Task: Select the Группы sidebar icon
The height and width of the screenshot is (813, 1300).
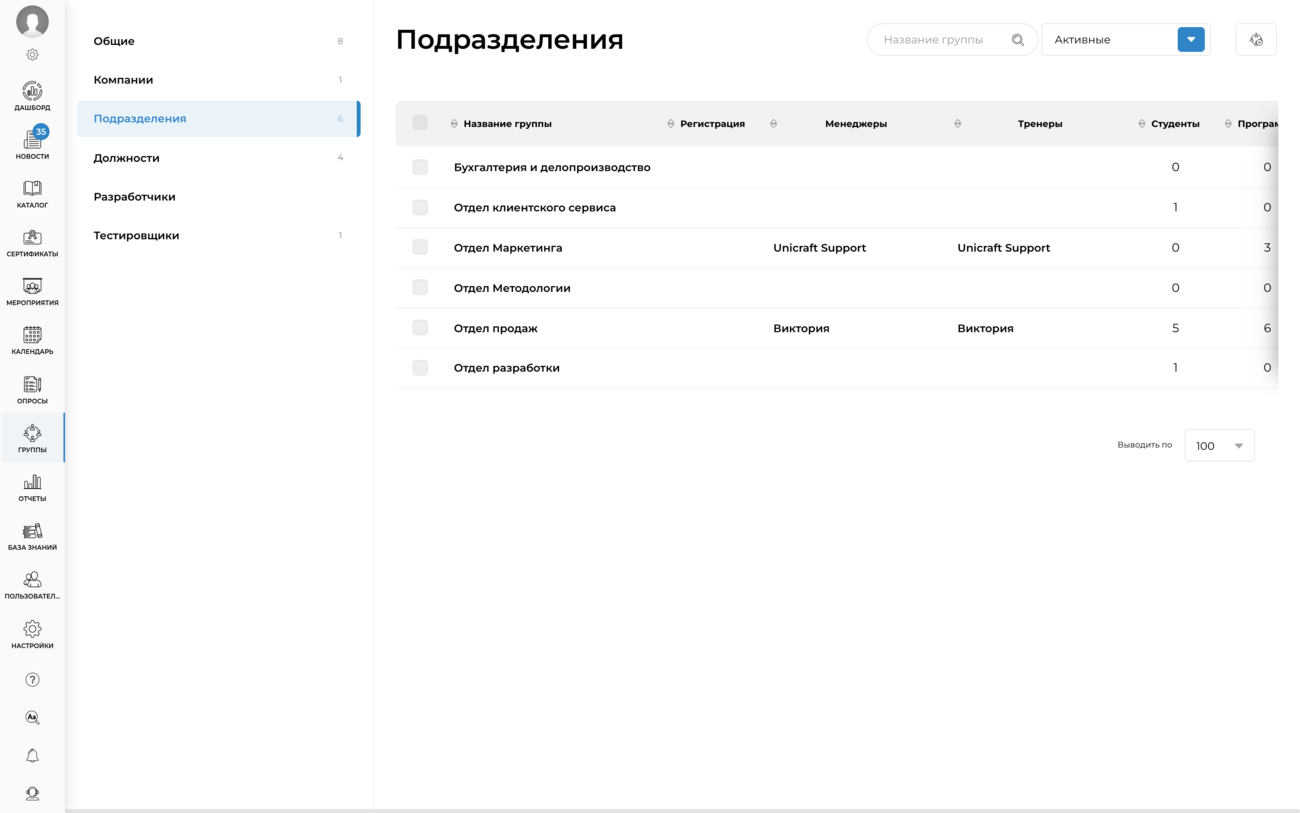Action: point(32,438)
